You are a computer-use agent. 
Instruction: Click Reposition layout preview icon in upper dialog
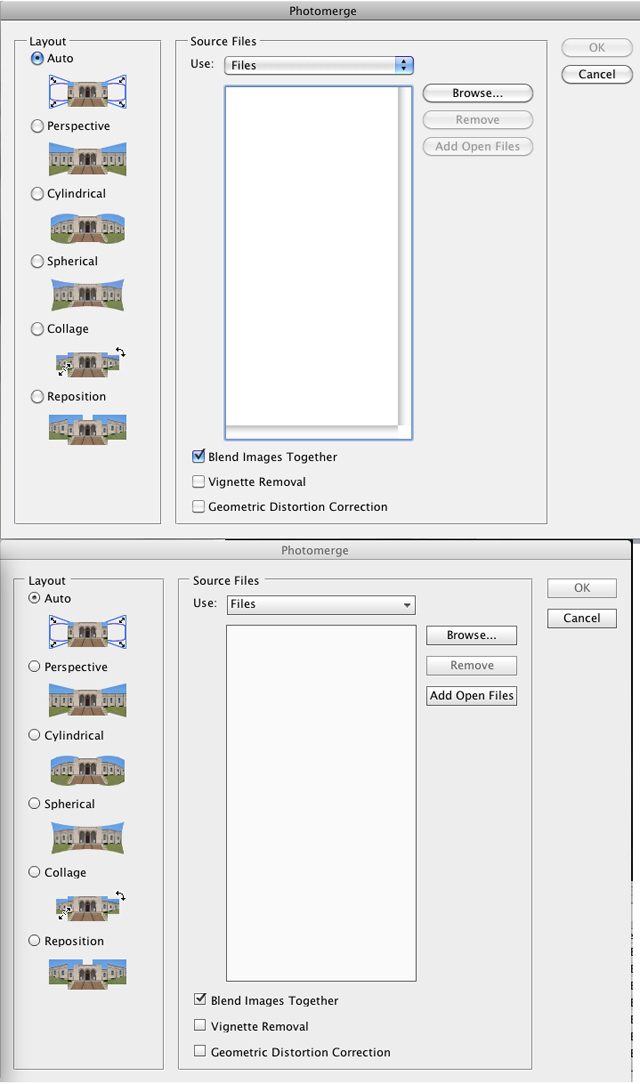pyautogui.click(x=88, y=429)
